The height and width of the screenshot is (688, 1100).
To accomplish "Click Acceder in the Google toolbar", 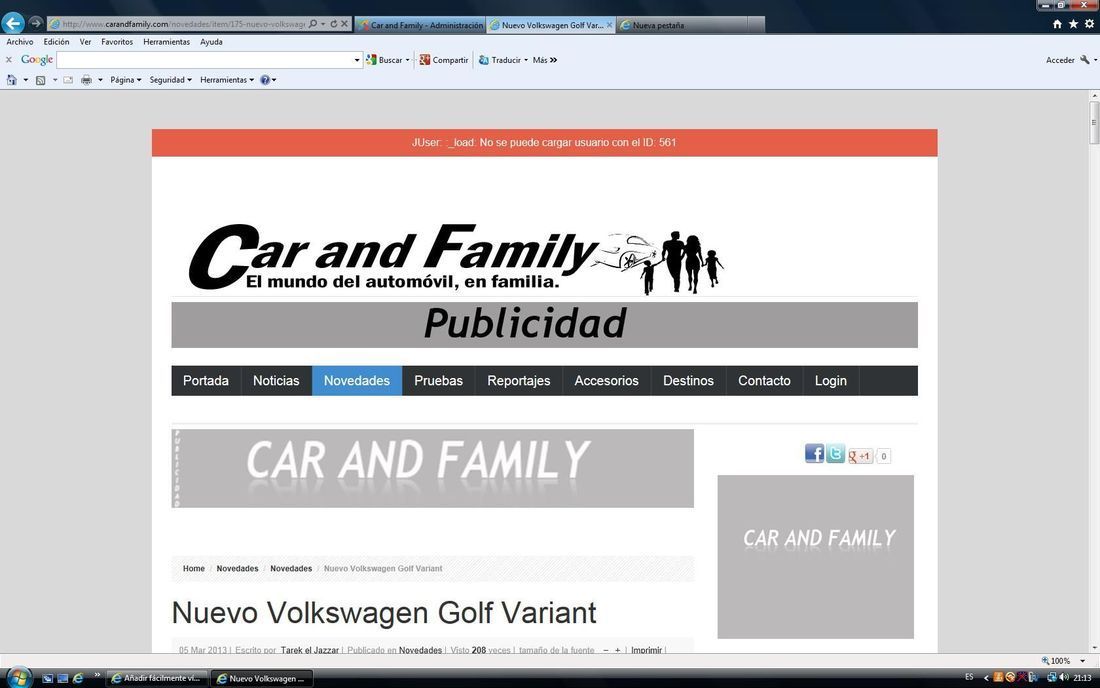I will (x=1060, y=60).
